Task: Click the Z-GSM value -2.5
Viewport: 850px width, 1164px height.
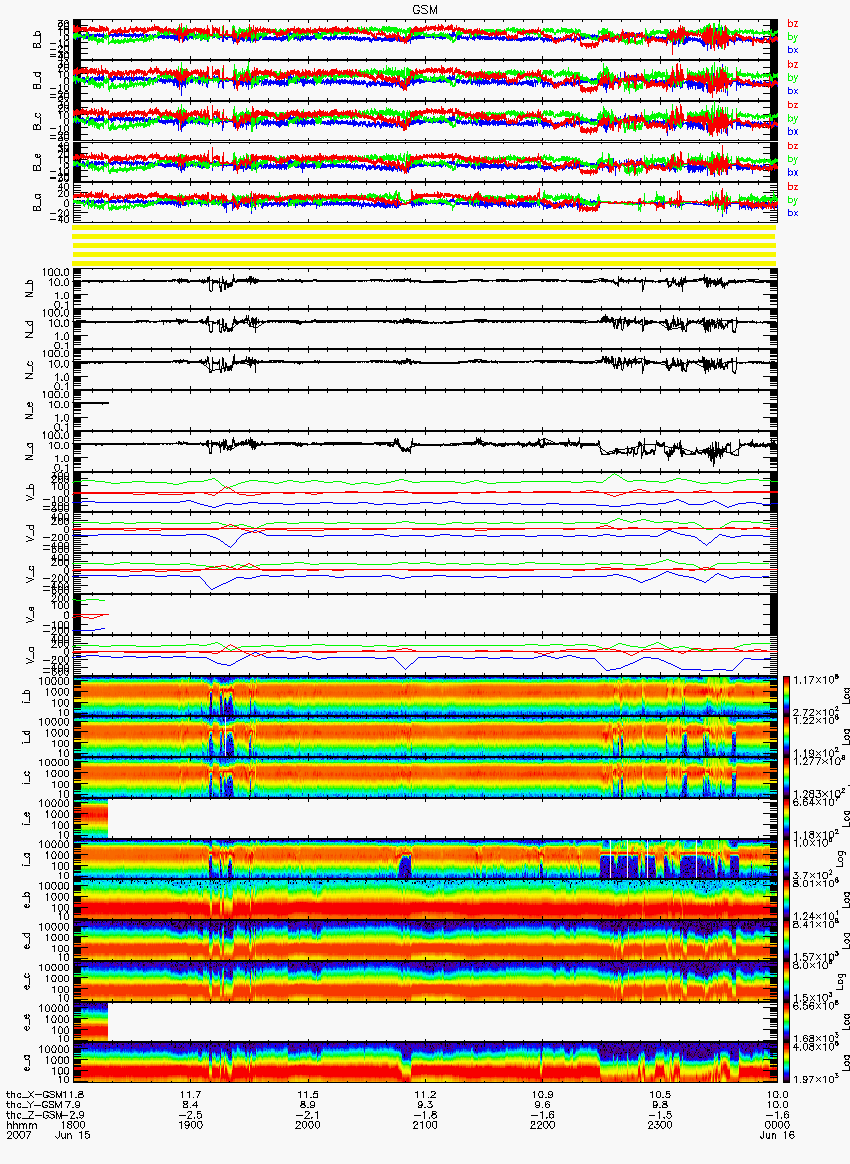Action: click(190, 1115)
